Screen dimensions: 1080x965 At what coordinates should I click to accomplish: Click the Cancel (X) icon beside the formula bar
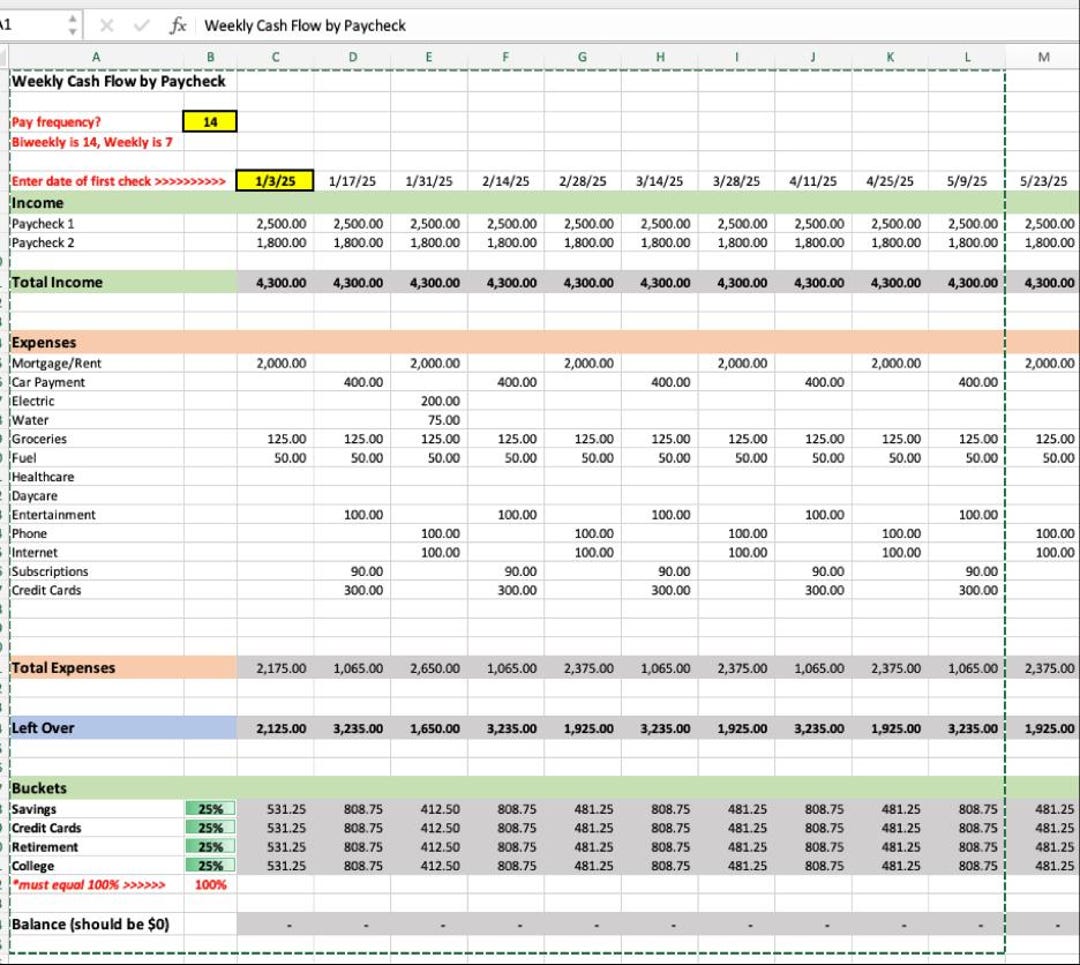[106, 25]
